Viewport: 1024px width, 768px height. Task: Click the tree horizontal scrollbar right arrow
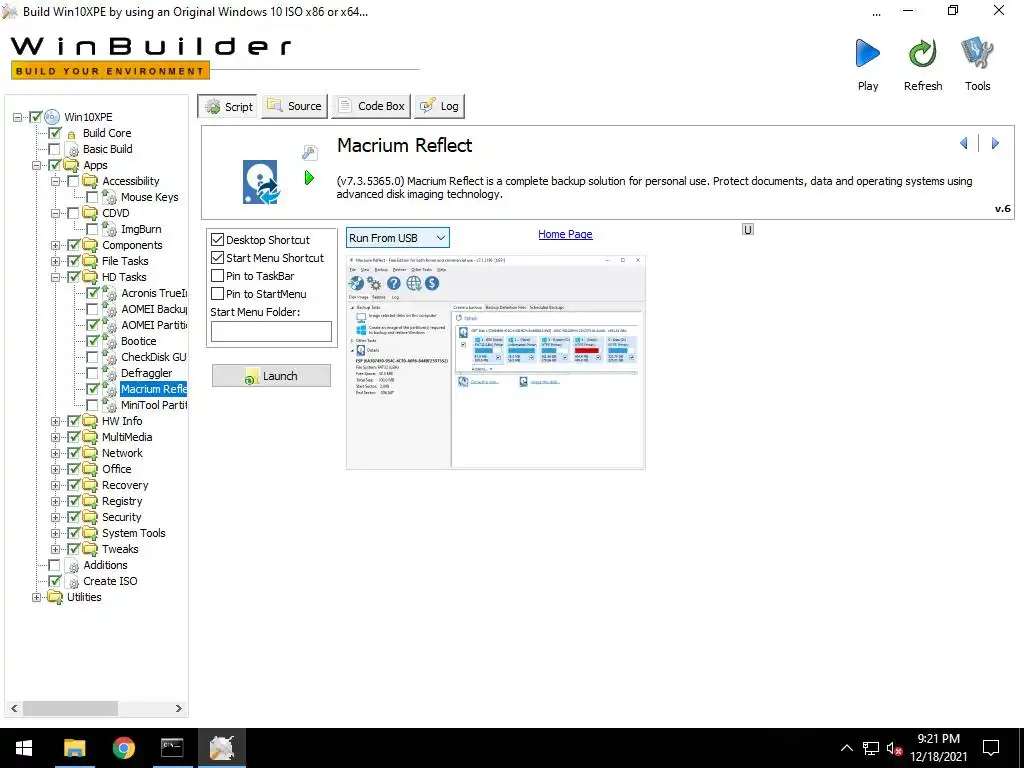pos(179,709)
